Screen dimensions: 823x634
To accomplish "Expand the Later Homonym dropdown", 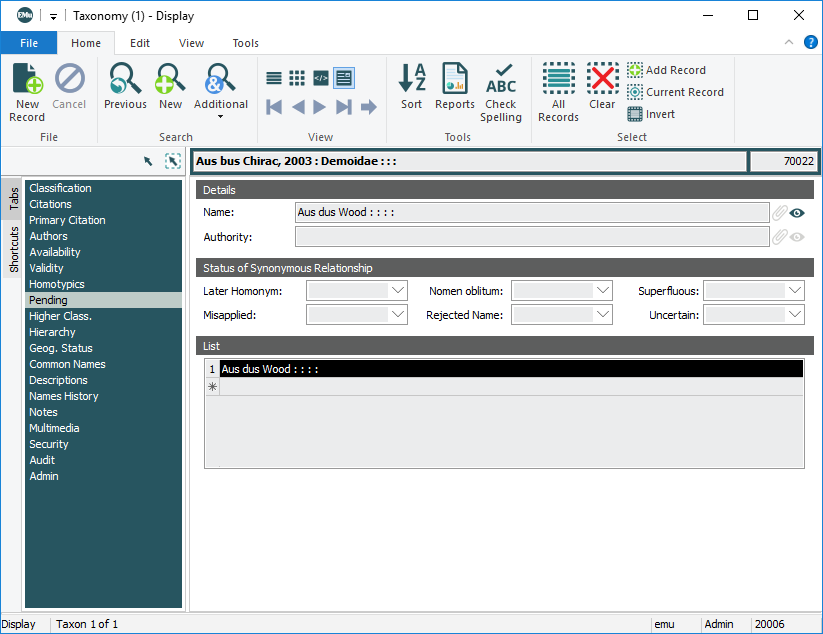I will (x=398, y=291).
